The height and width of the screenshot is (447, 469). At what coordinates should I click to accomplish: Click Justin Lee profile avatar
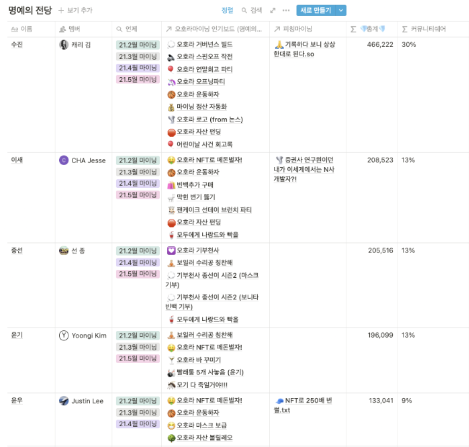(64, 401)
